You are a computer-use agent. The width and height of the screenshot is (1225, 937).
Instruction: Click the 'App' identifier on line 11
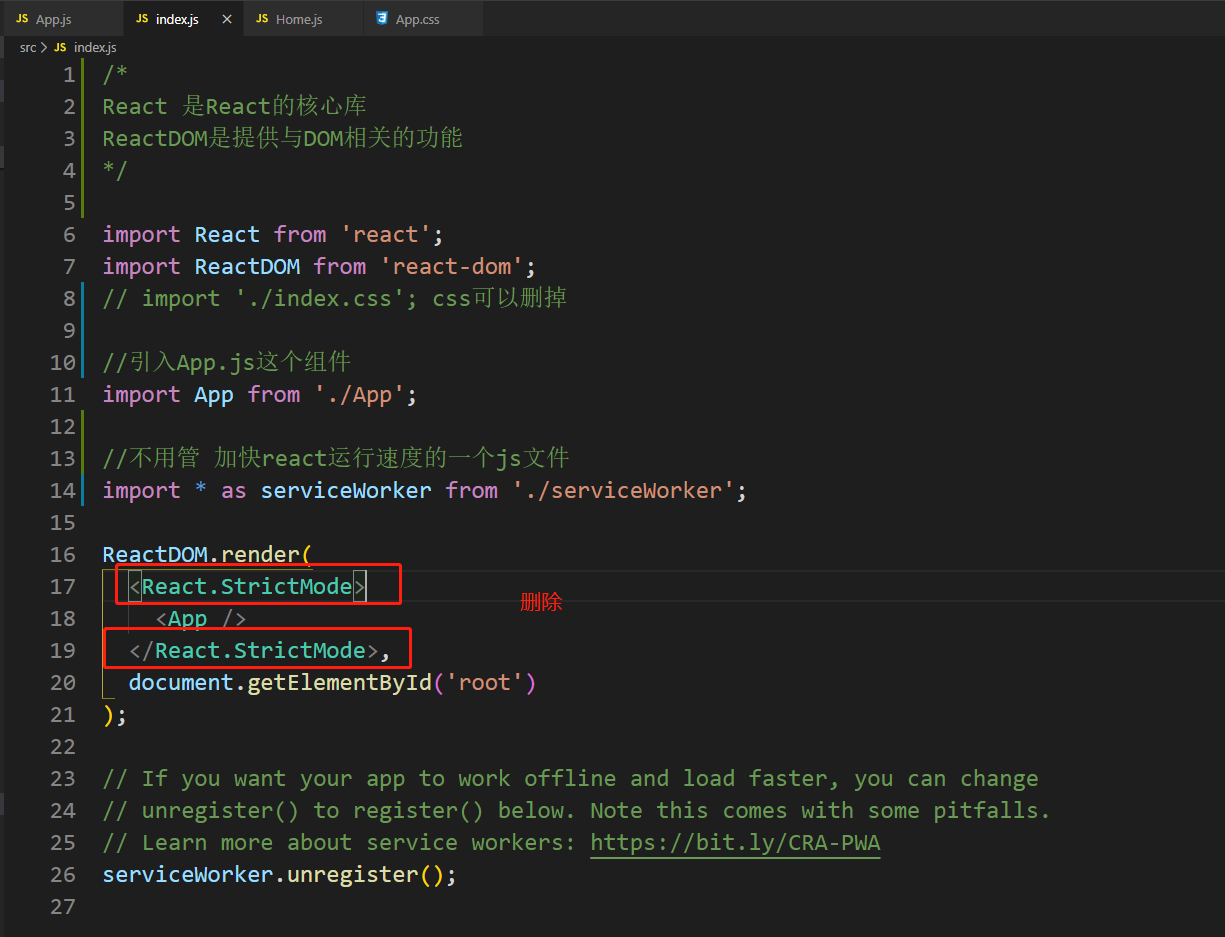pyautogui.click(x=214, y=395)
